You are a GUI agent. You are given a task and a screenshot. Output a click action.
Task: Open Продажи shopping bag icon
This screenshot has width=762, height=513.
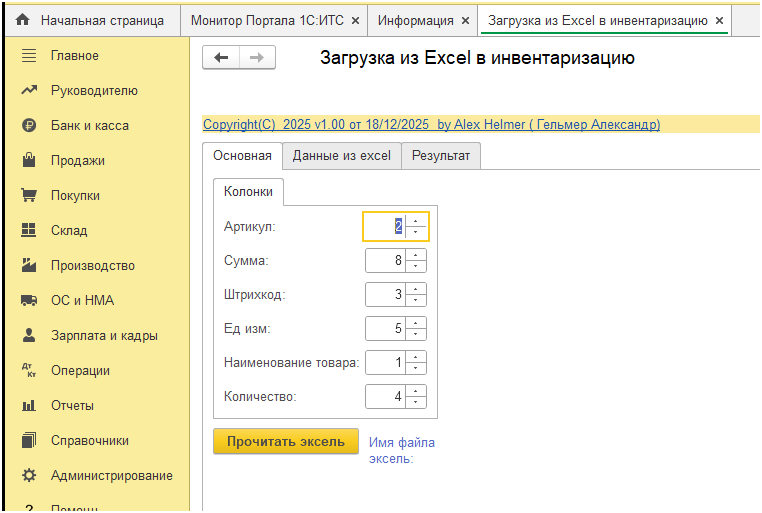[29, 161]
